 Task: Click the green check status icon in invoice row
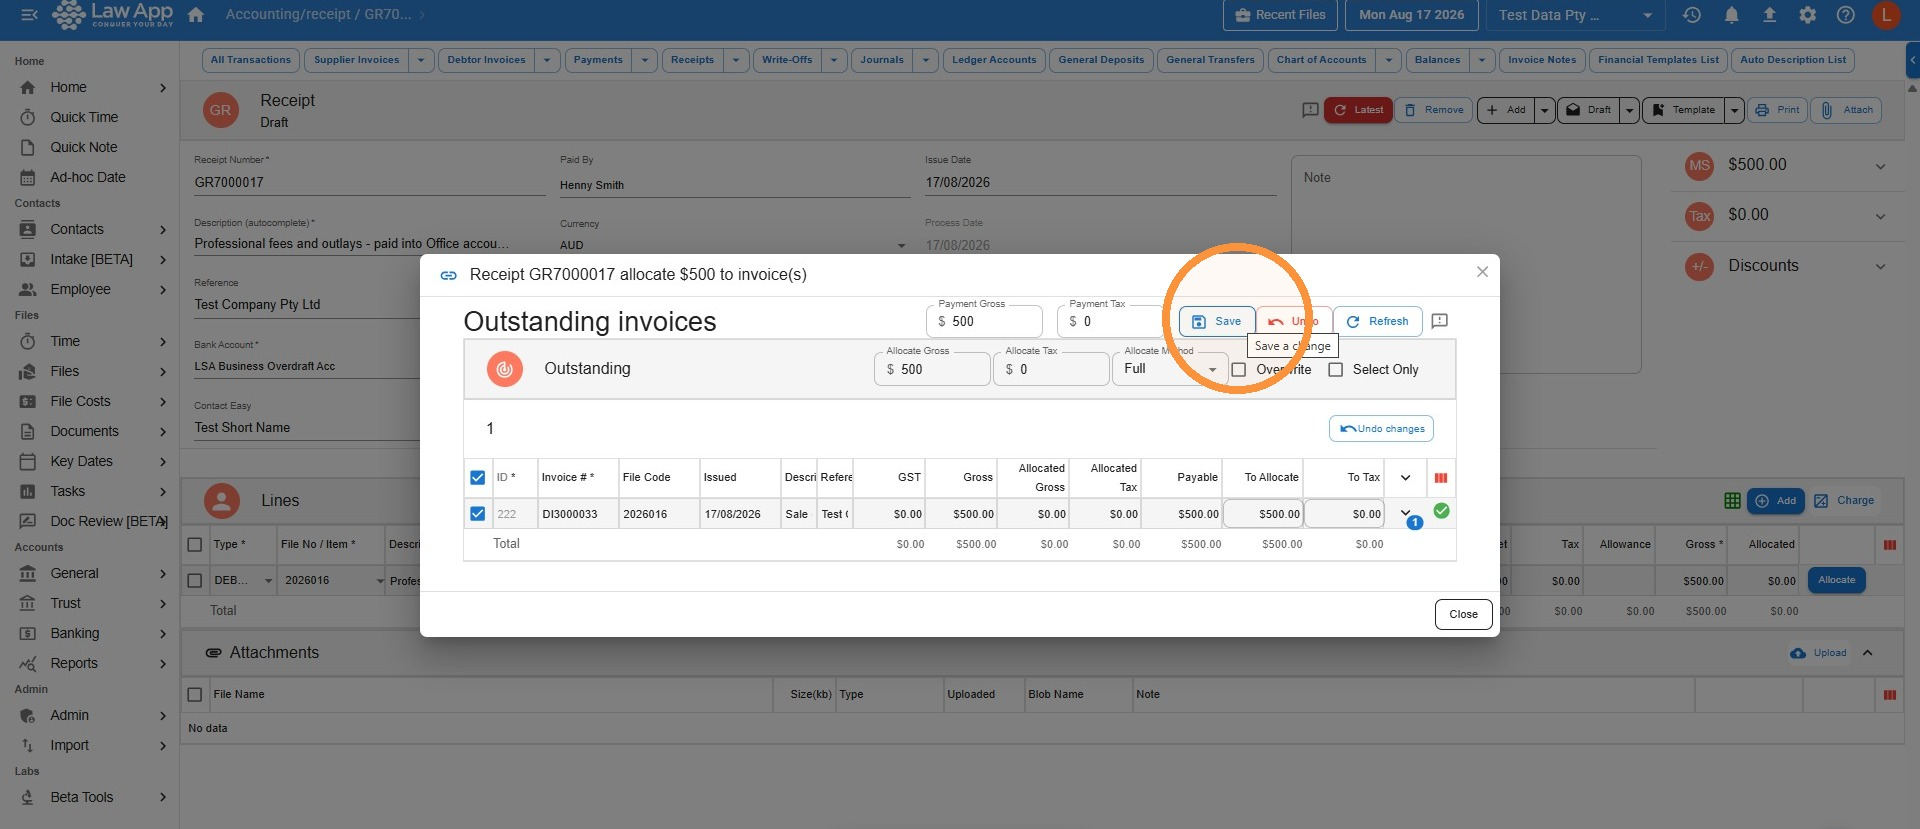click(x=1441, y=511)
